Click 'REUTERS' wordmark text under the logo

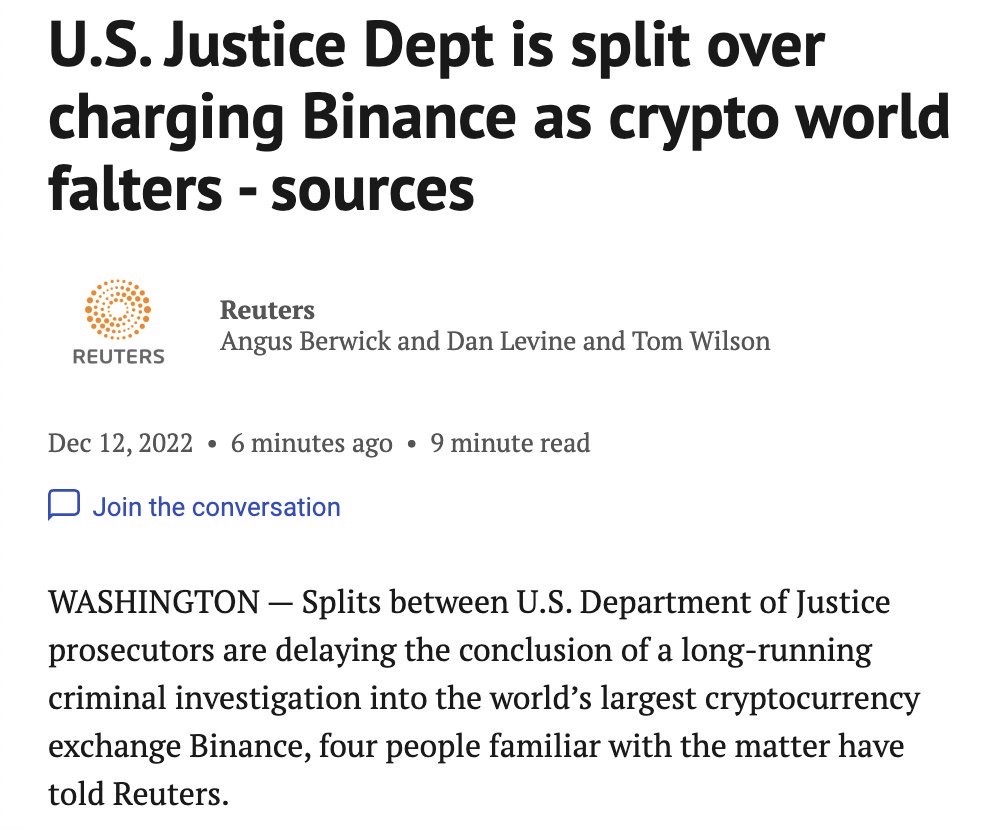tap(118, 357)
